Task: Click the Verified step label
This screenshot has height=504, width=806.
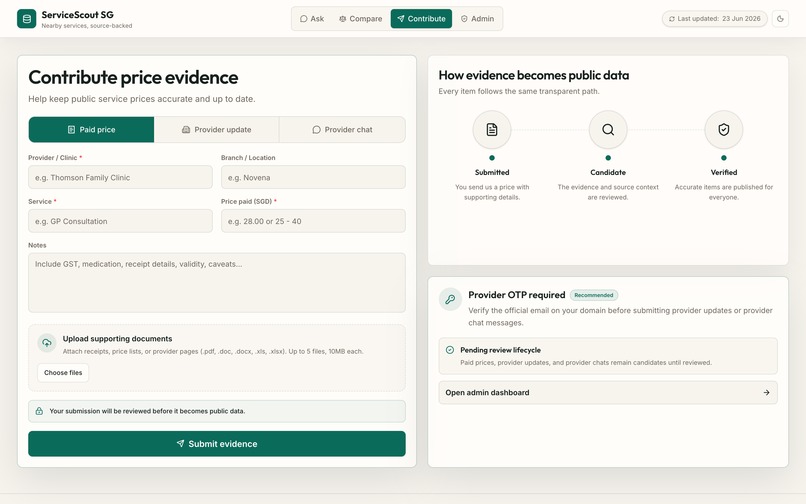Action: pos(724,172)
